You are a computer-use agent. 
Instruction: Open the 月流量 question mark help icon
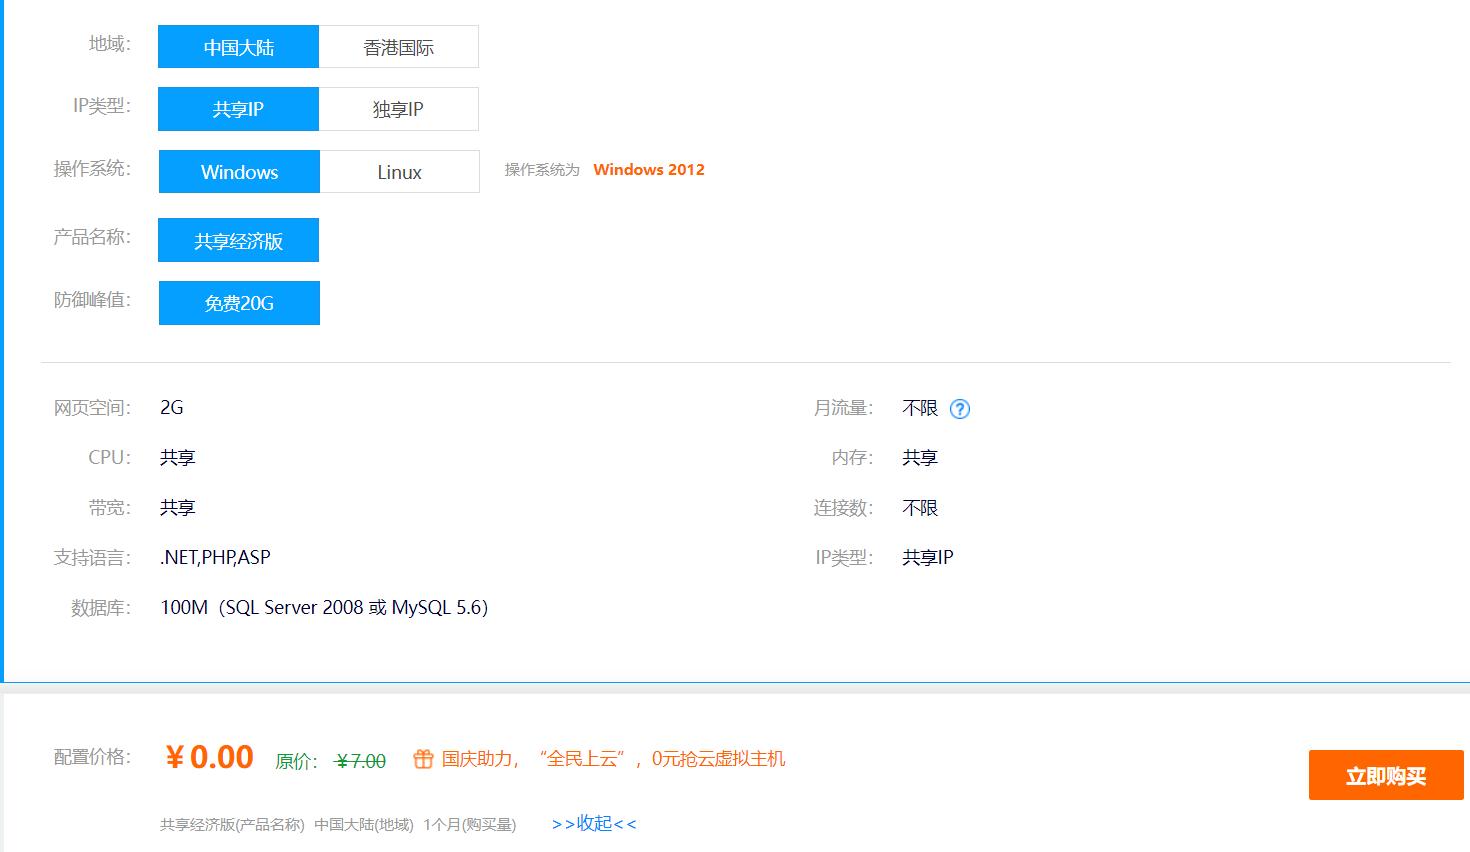click(960, 408)
